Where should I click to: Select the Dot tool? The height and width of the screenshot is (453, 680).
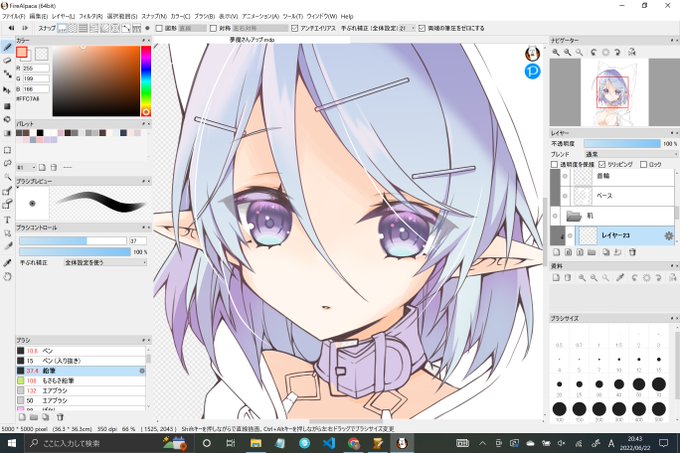7,75
